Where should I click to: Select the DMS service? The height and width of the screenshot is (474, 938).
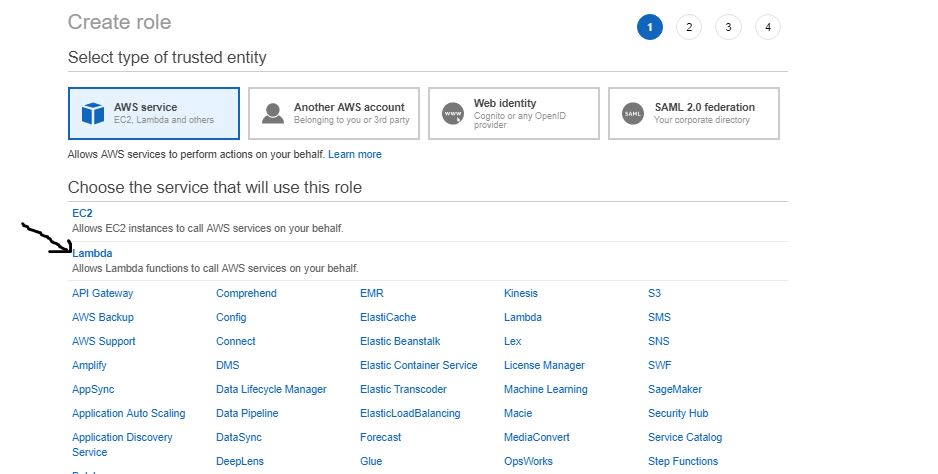pos(227,365)
